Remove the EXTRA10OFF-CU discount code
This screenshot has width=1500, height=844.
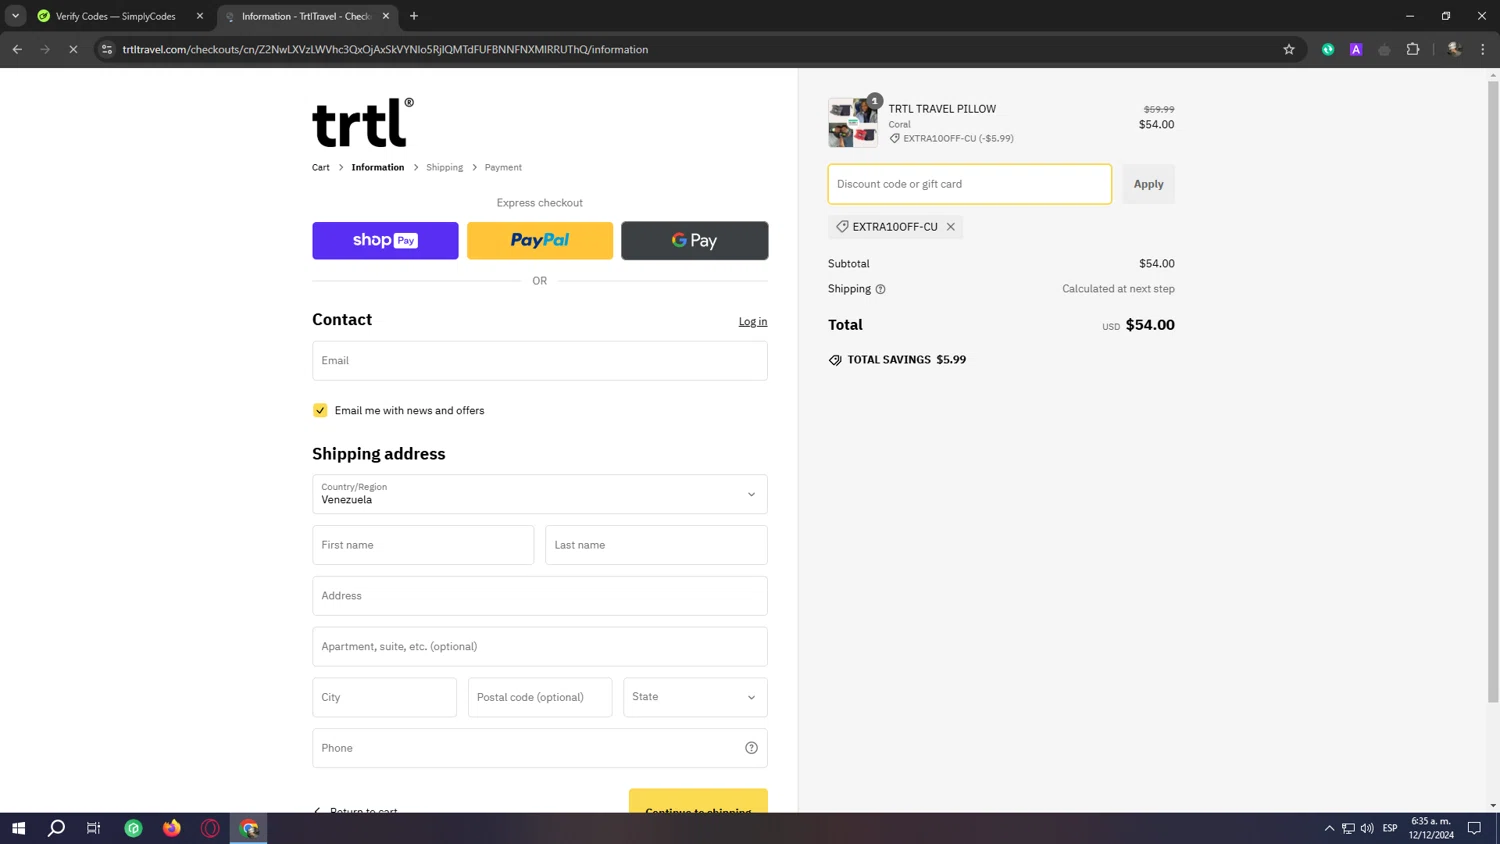coord(951,227)
